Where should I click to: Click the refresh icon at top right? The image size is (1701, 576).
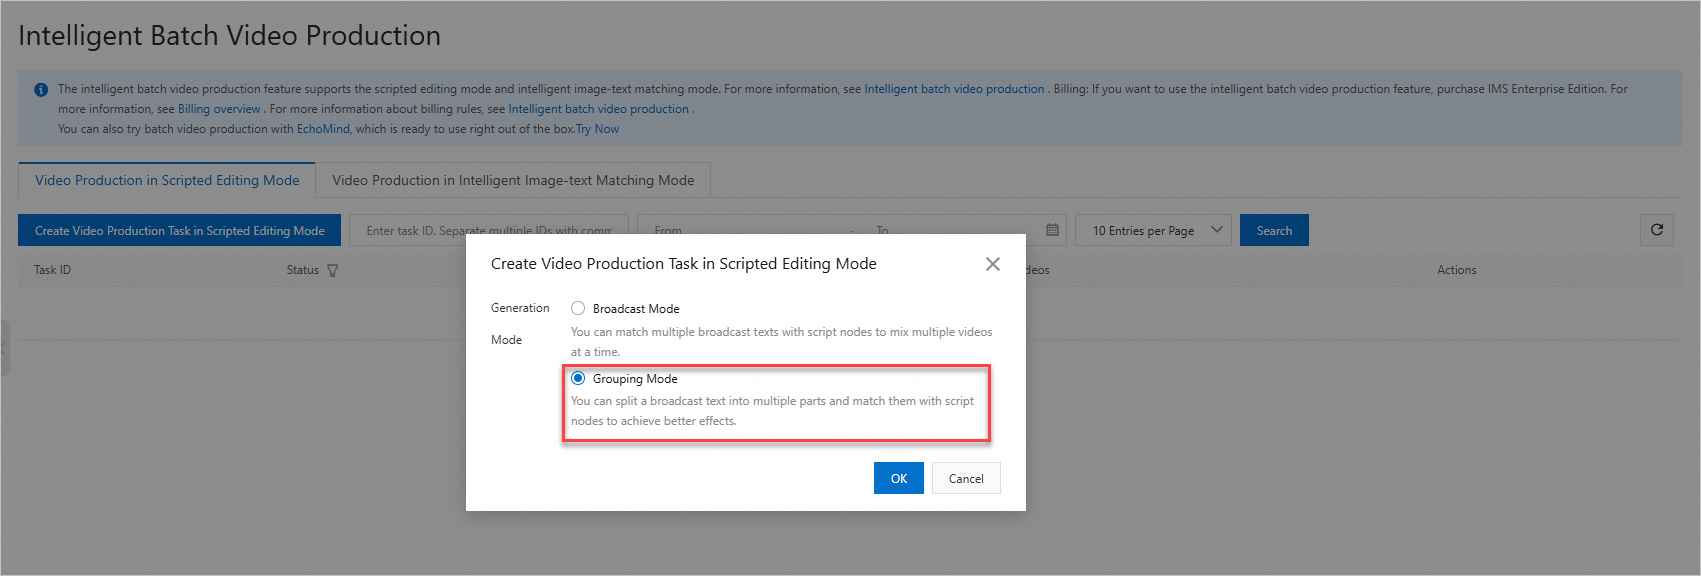point(1656,230)
